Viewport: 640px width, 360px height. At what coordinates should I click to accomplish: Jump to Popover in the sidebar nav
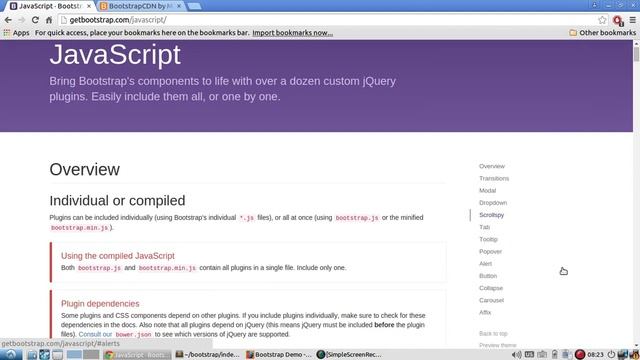[x=490, y=251]
